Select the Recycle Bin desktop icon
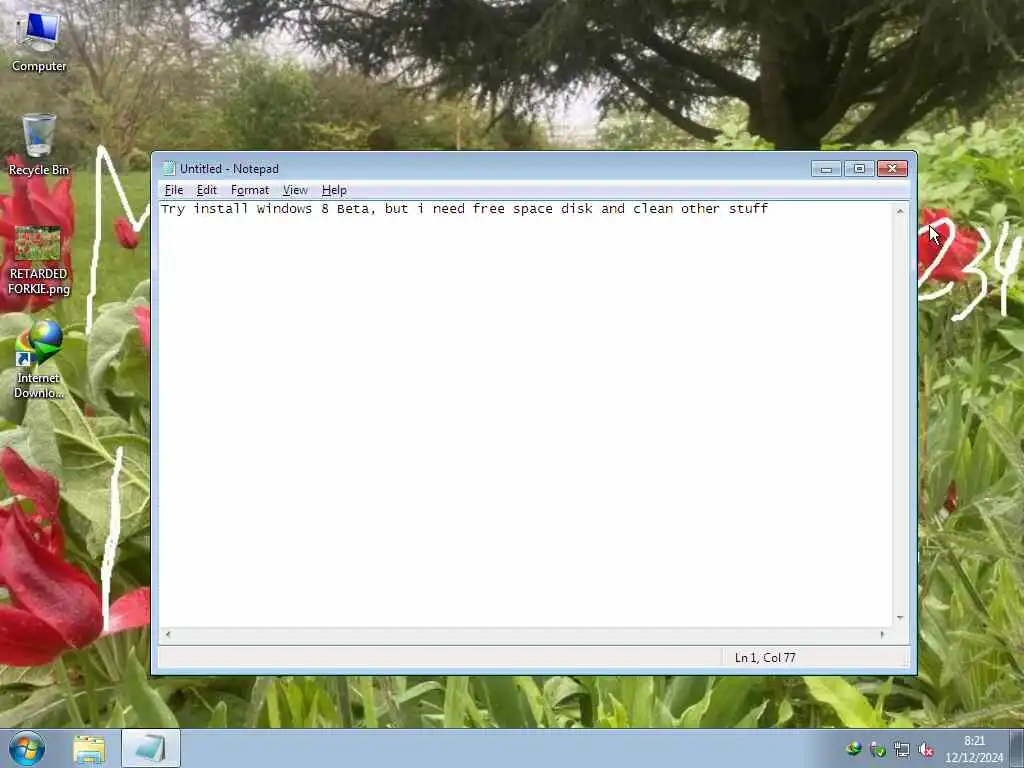This screenshot has width=1024, height=768. pos(39,144)
